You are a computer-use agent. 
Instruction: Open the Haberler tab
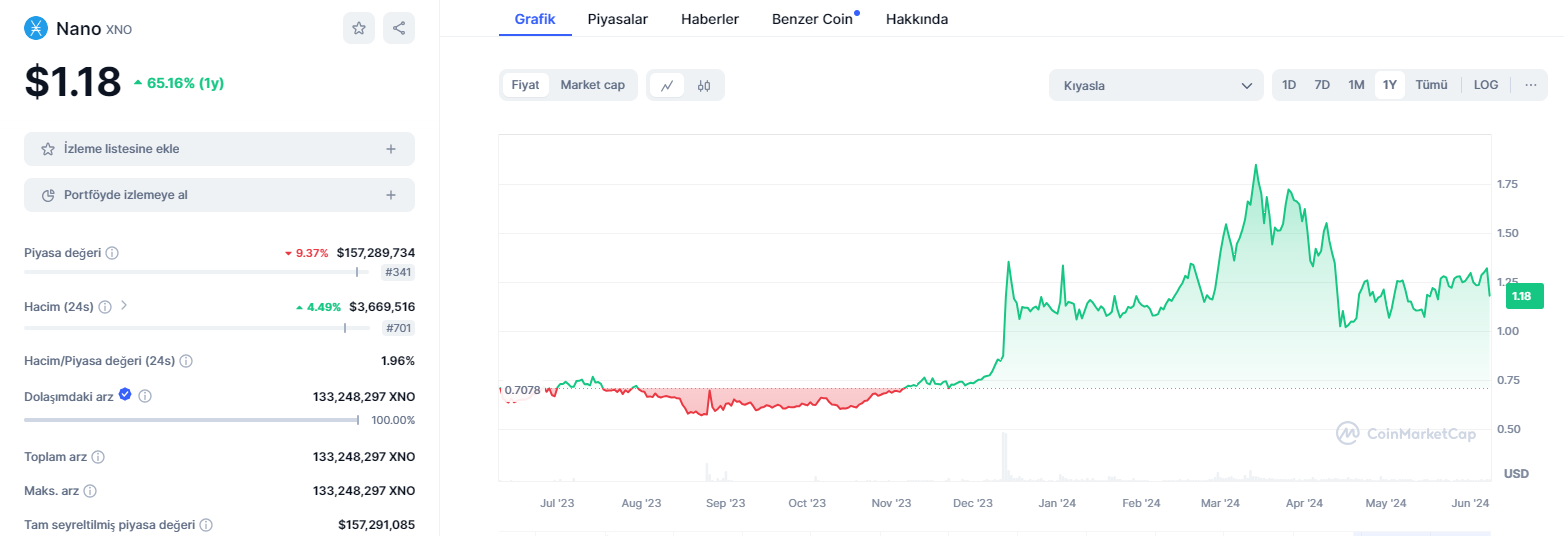click(710, 19)
